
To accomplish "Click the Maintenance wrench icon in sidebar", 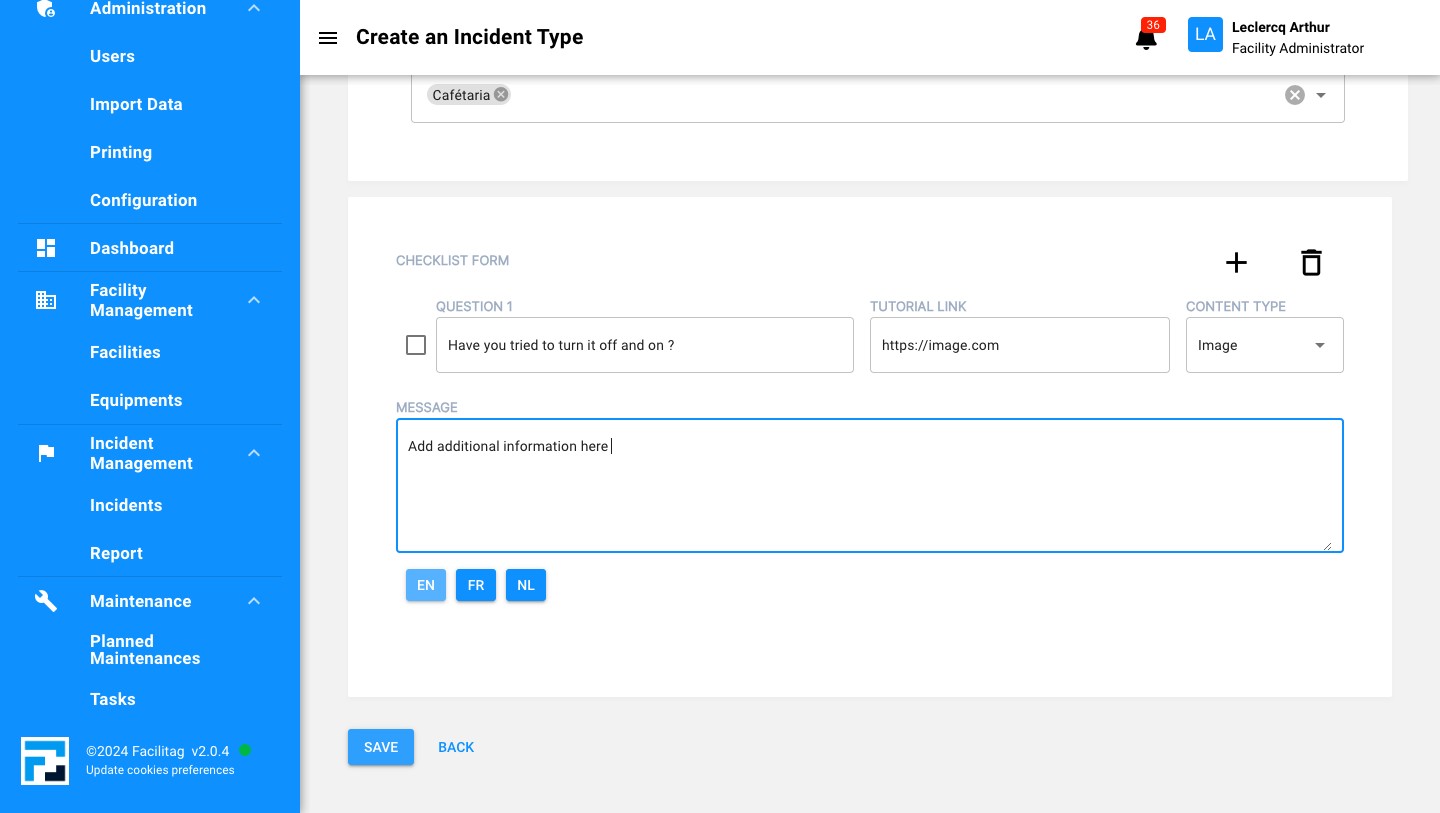I will coord(46,601).
